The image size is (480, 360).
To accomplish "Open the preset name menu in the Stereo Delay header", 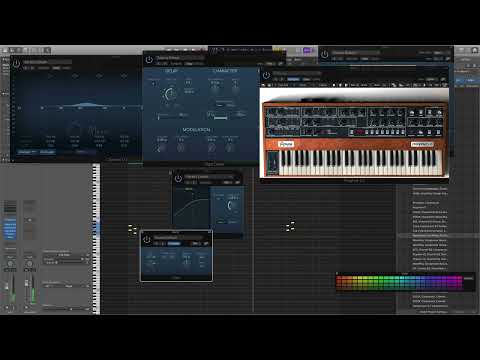I will [180, 58].
